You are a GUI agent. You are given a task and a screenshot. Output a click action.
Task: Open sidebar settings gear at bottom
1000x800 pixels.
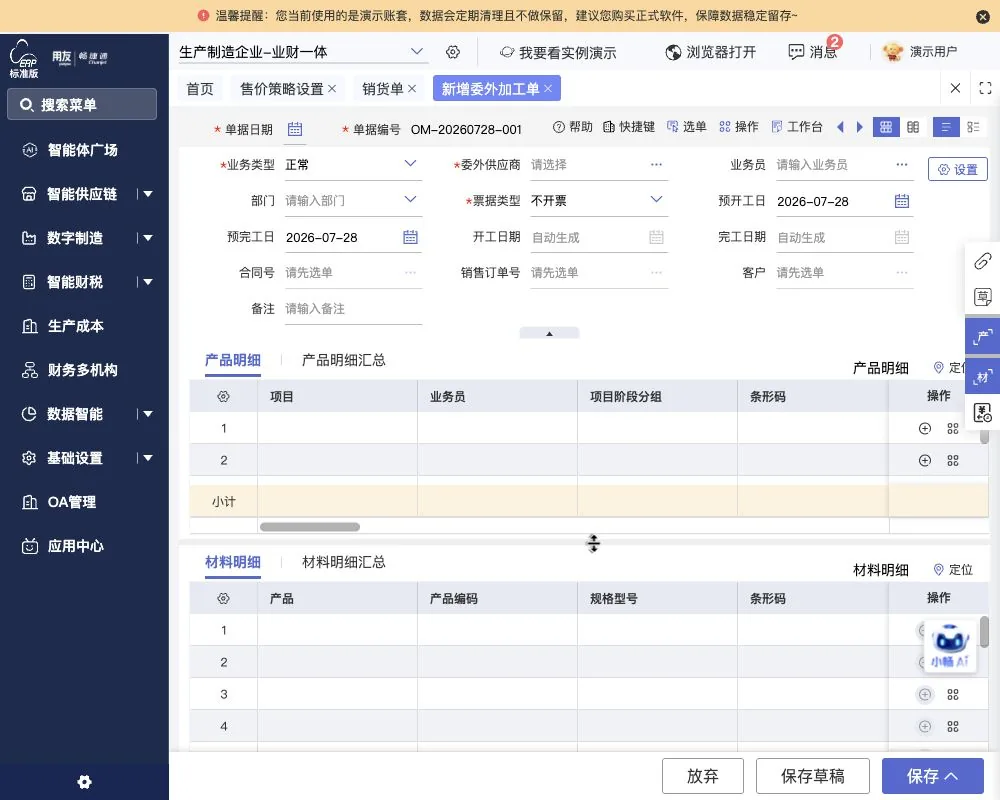[x=84, y=781]
